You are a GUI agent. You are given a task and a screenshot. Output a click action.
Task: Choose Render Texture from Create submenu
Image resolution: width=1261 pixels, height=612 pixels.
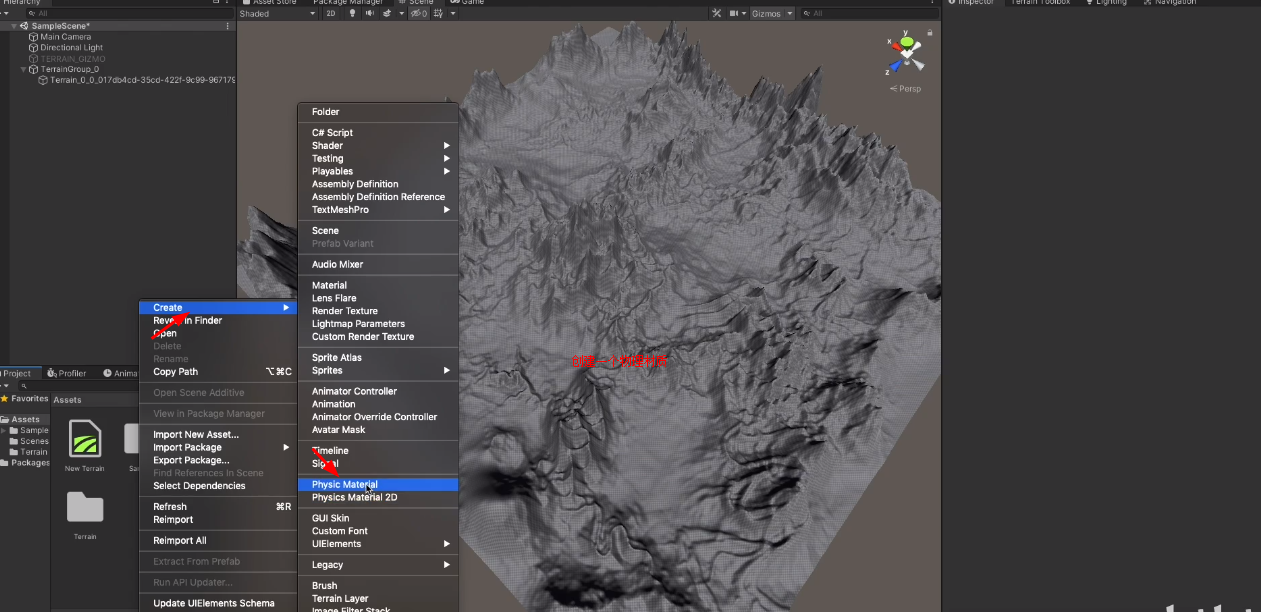pyautogui.click(x=378, y=311)
